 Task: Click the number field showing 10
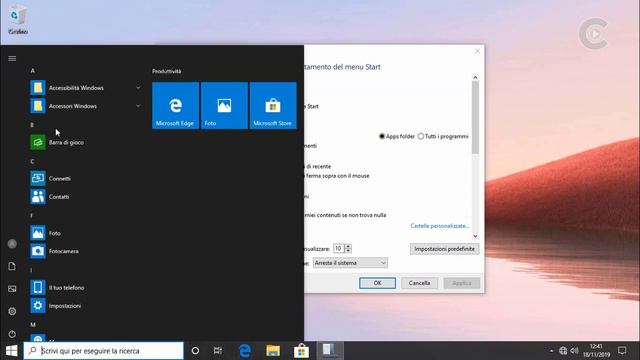tap(339, 248)
